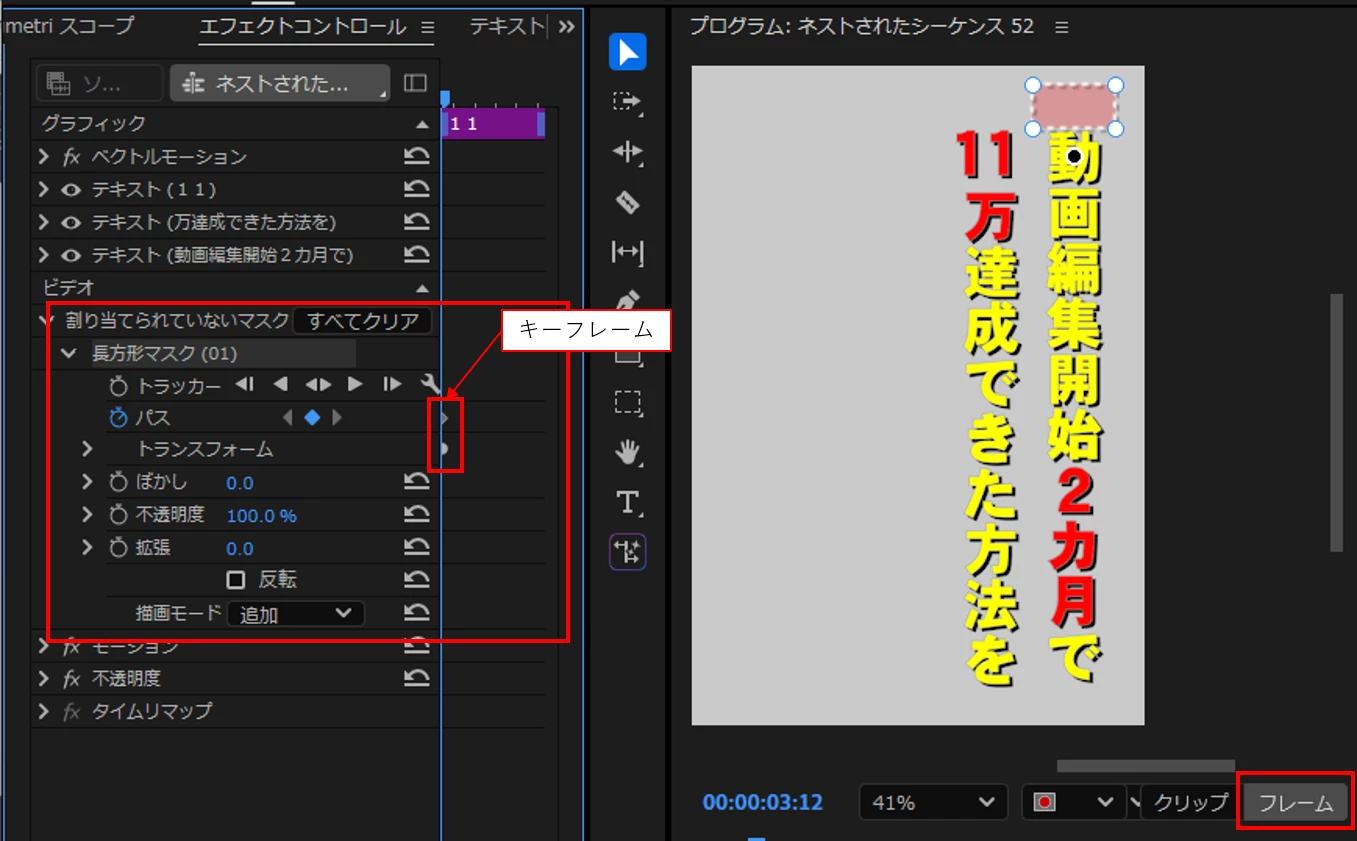Reset the 描画モード setting

pos(416,613)
